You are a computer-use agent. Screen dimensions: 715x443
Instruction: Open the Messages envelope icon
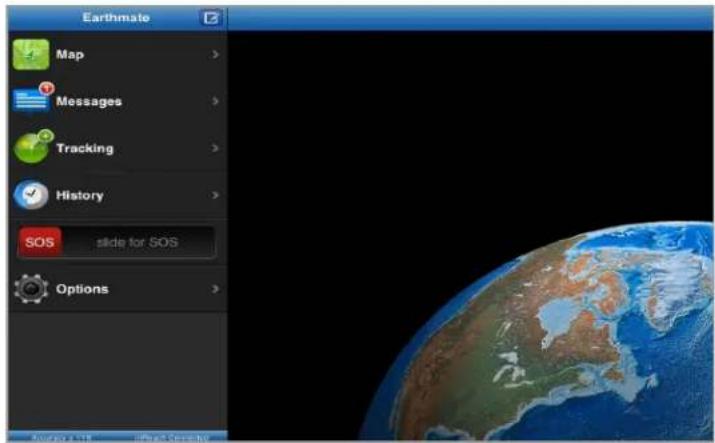(x=31, y=99)
